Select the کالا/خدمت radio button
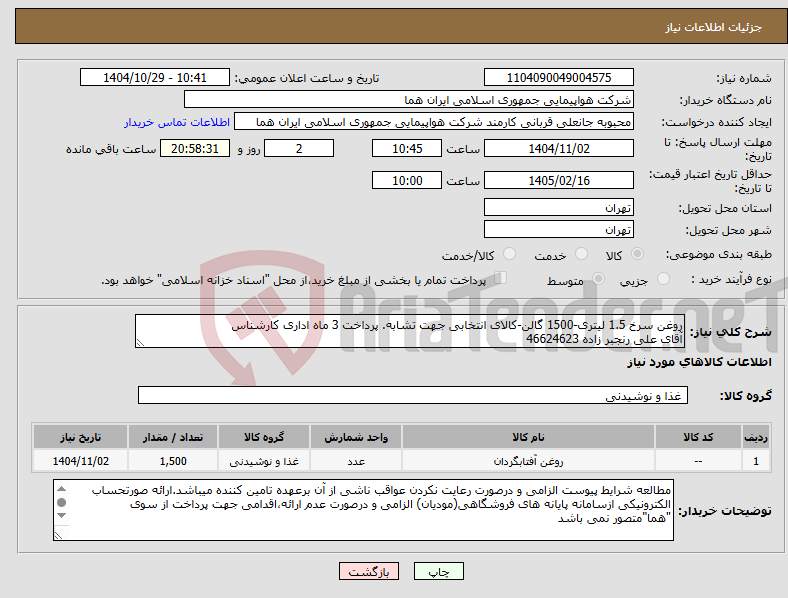Image resolution: width=788 pixels, height=598 pixels. 510,254
